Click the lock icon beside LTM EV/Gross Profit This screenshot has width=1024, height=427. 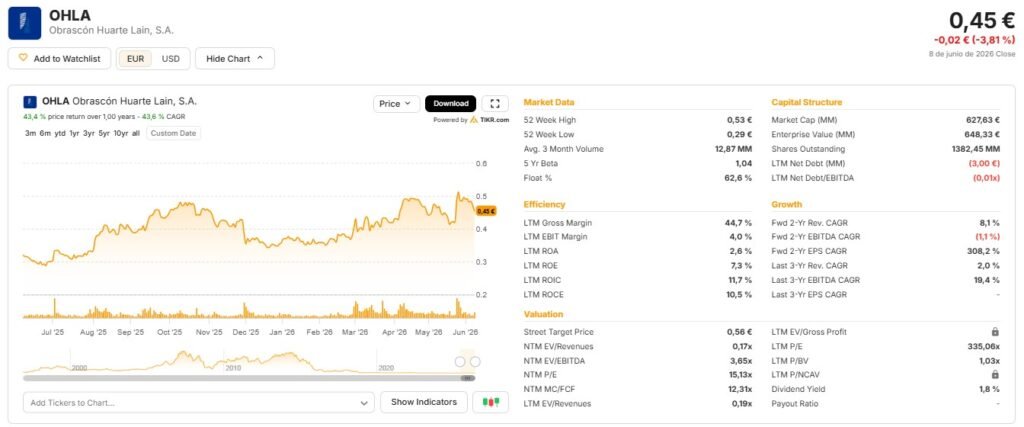coord(995,332)
